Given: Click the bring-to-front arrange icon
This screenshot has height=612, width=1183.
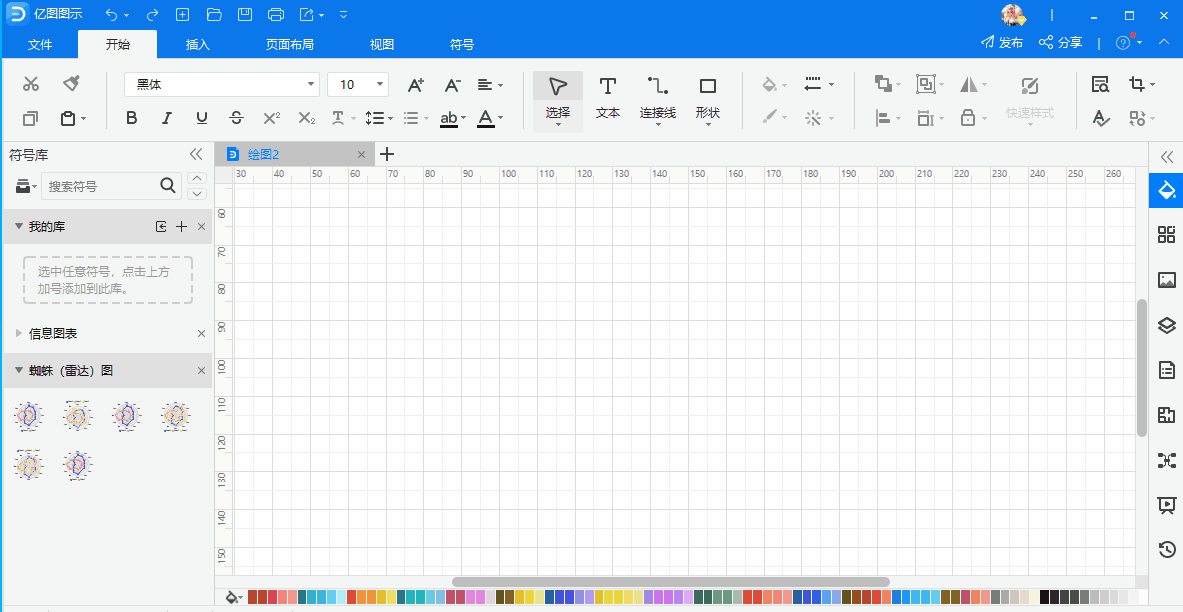Looking at the screenshot, I should pyautogui.click(x=883, y=84).
